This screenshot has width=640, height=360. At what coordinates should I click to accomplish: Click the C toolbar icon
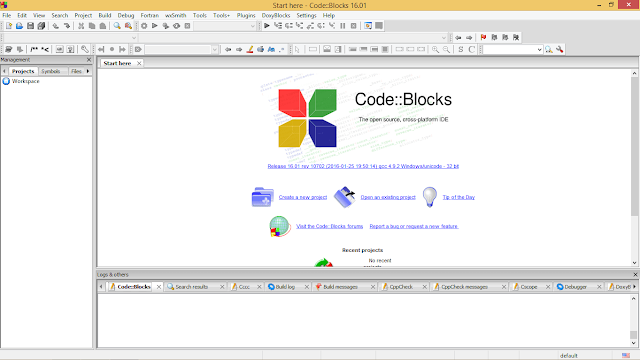pyautogui.click(x=472, y=49)
